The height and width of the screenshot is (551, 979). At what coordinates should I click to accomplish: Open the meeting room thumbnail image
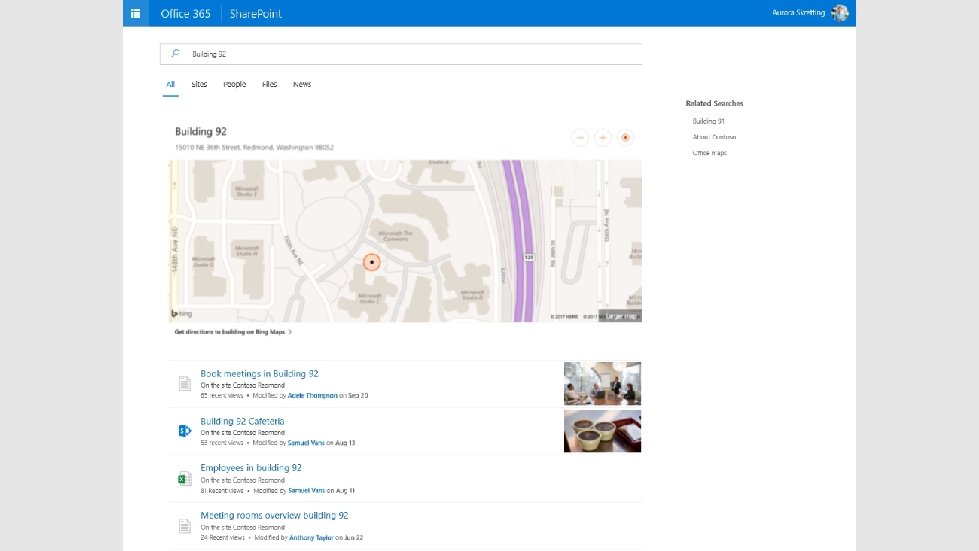click(x=603, y=384)
